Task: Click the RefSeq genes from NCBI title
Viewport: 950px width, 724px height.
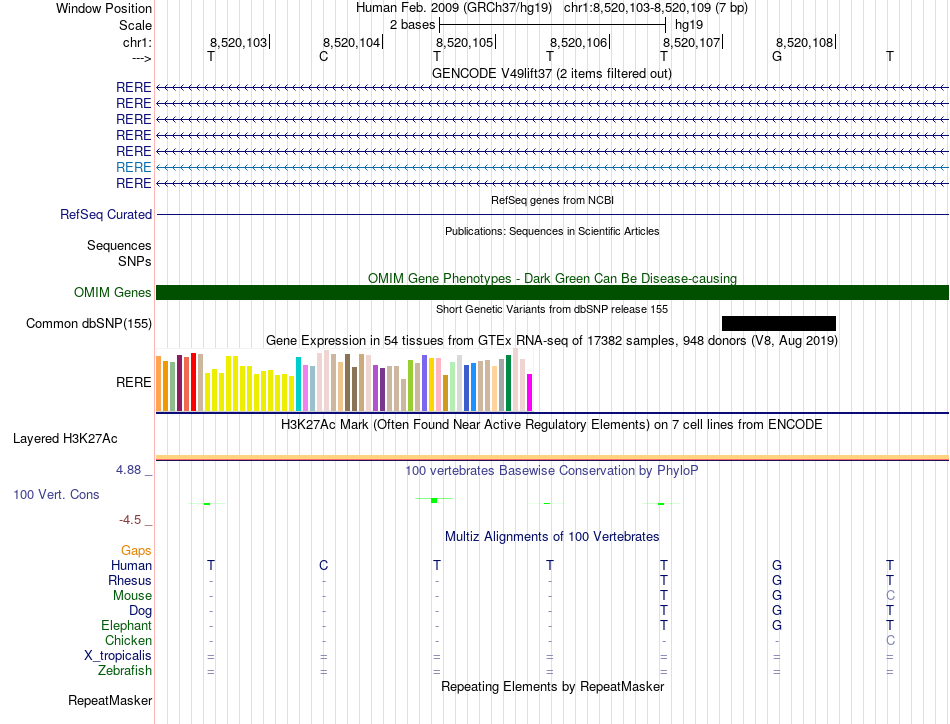Action: click(x=552, y=200)
